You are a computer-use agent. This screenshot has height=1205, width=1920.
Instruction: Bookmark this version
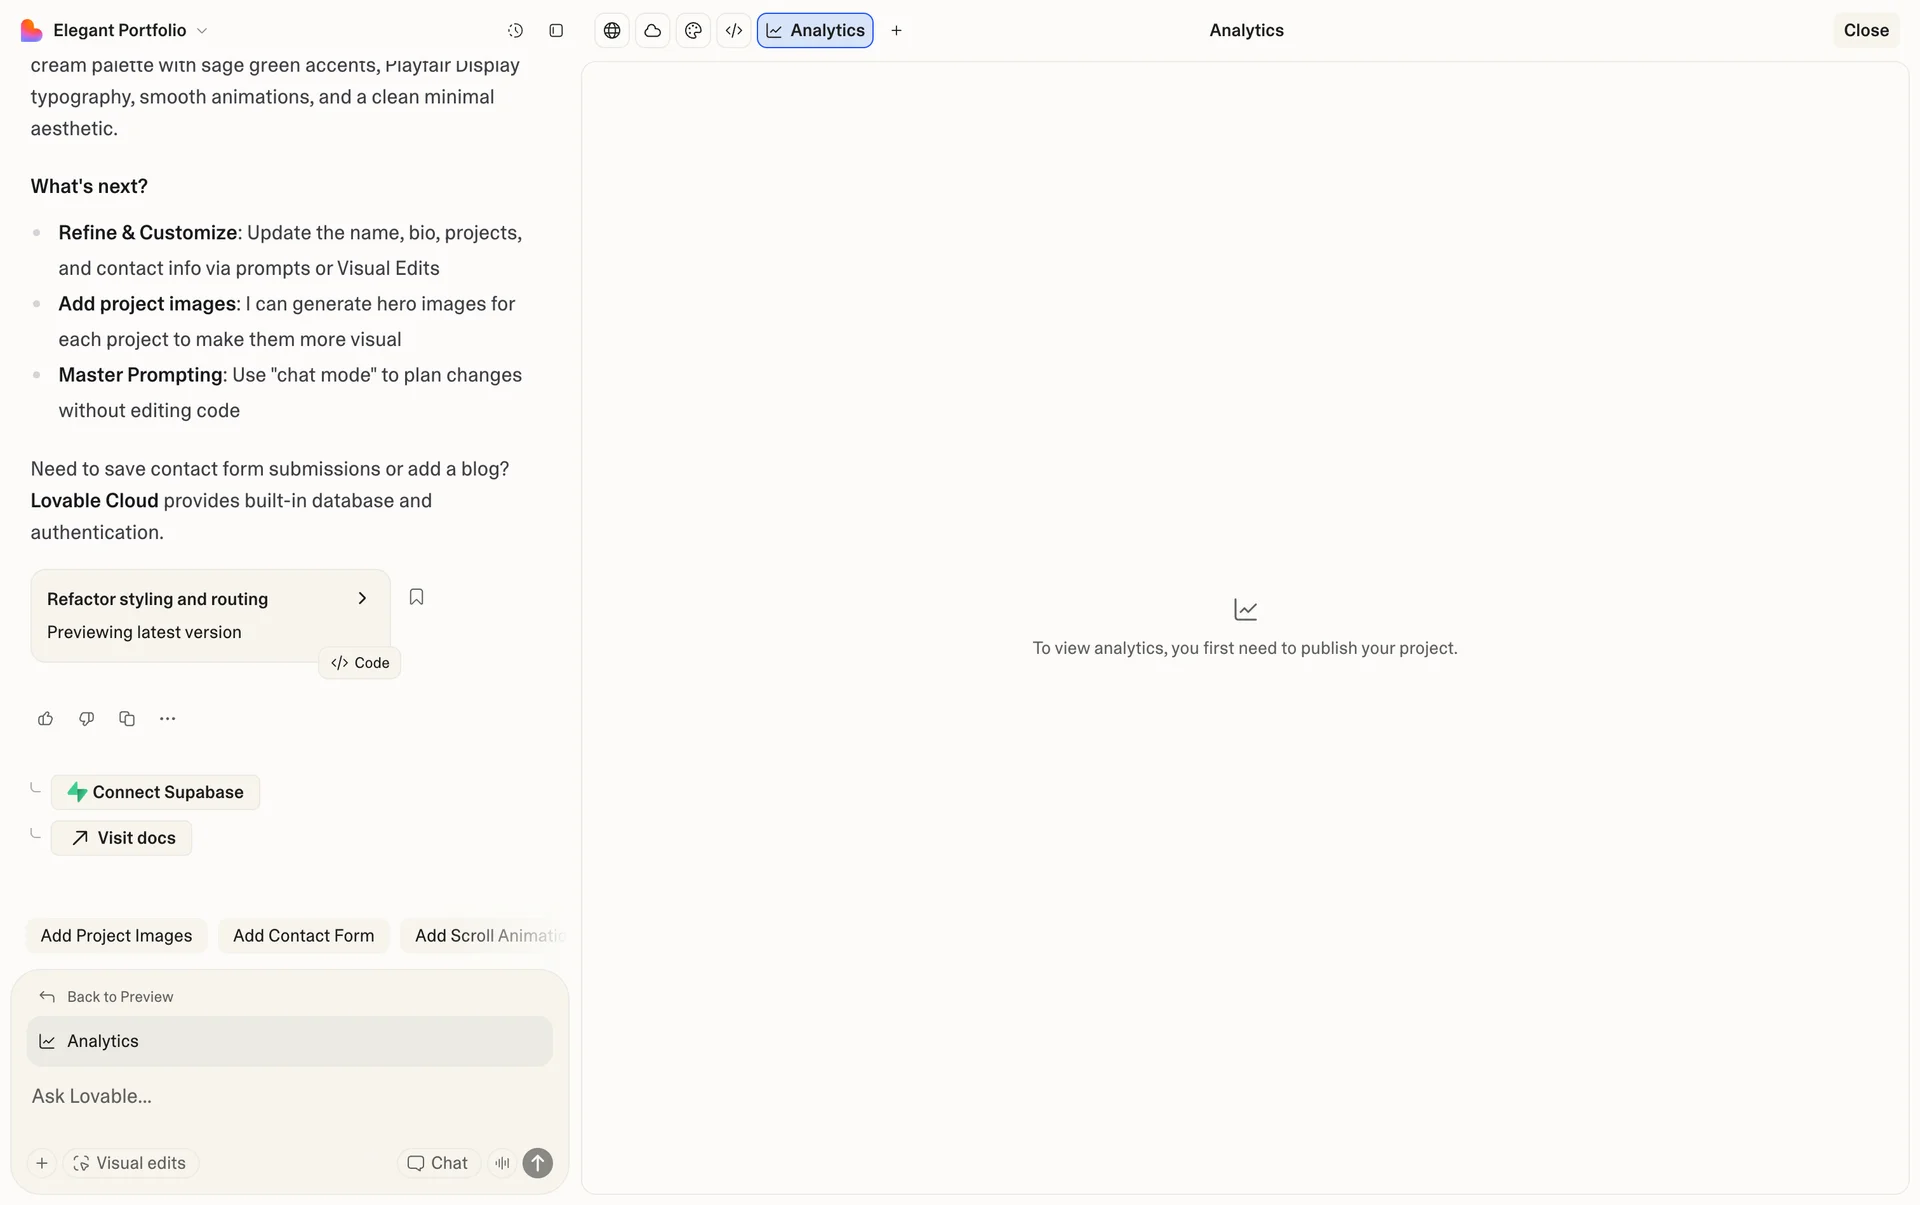tap(416, 597)
